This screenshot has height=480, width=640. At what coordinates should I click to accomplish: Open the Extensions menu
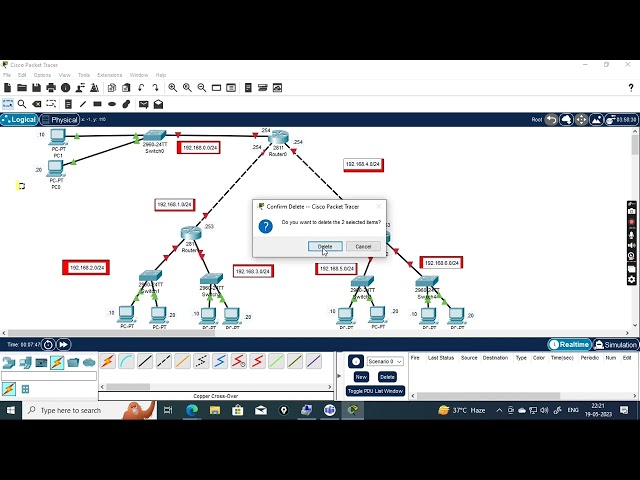pyautogui.click(x=110, y=75)
